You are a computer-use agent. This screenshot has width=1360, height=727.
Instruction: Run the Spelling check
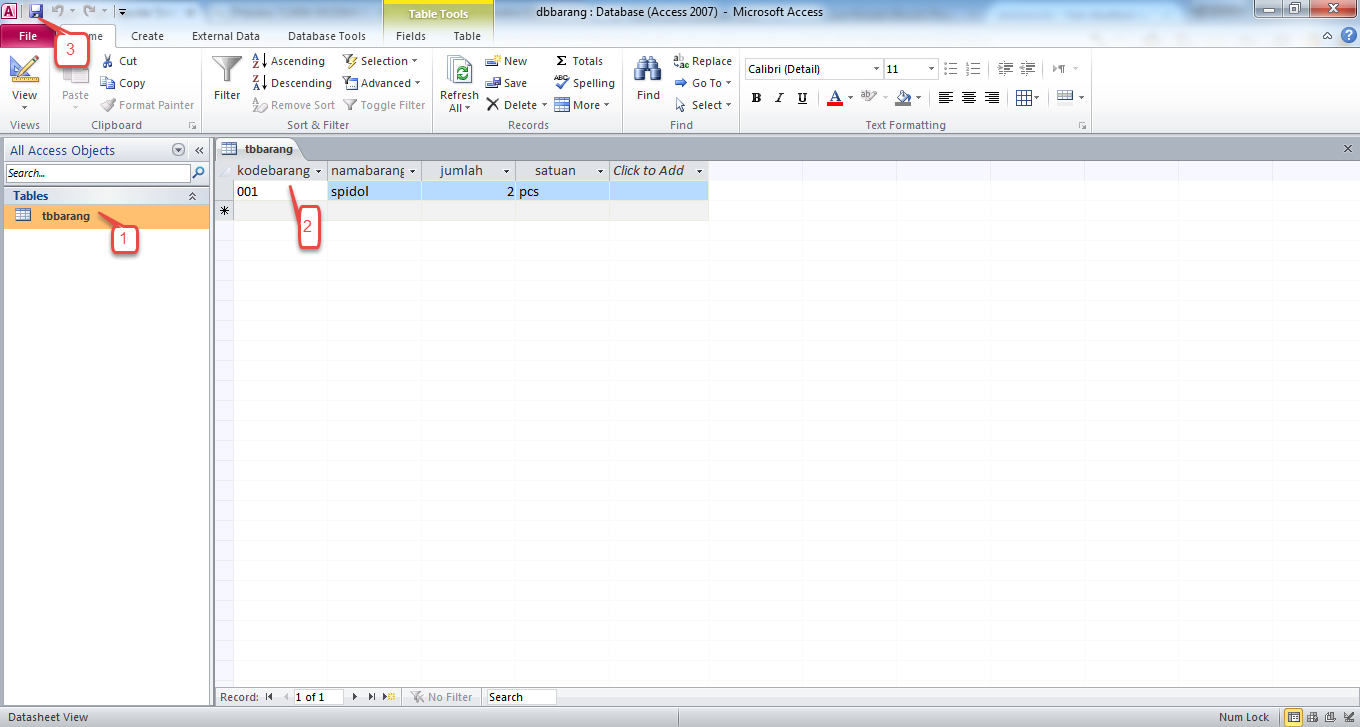pos(585,83)
